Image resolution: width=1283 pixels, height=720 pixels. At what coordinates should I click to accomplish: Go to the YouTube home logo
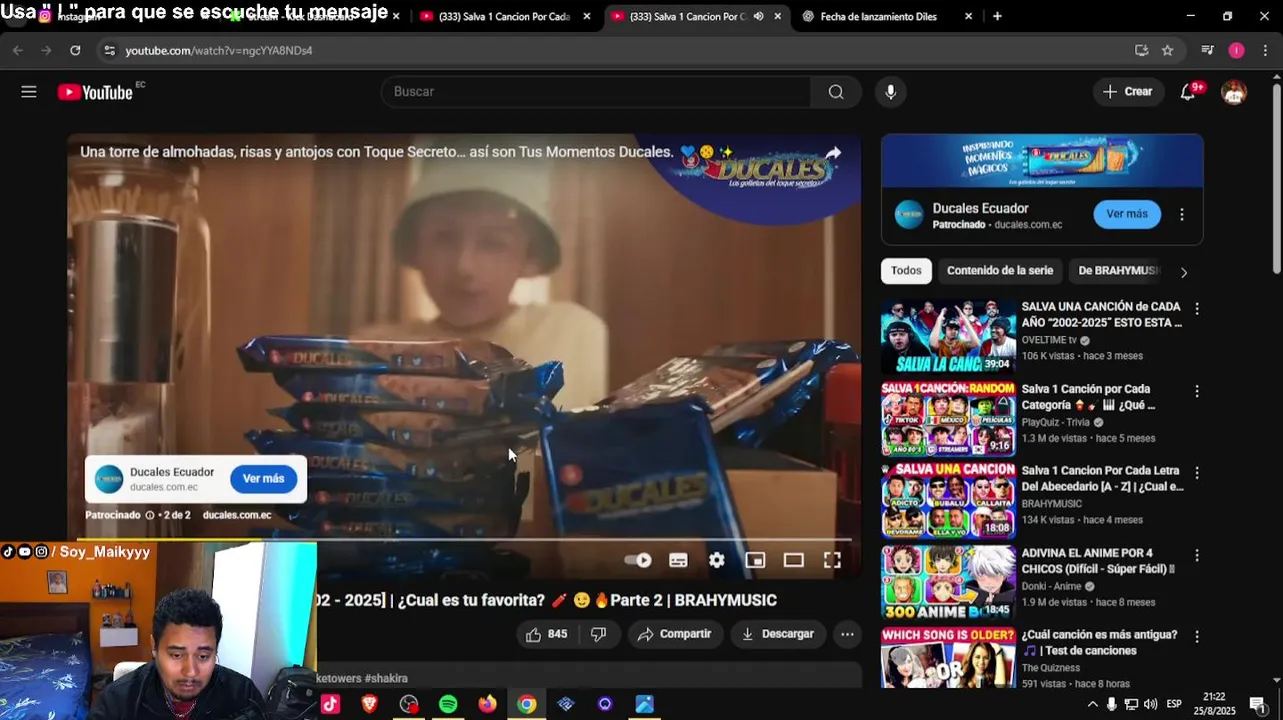(x=95, y=92)
